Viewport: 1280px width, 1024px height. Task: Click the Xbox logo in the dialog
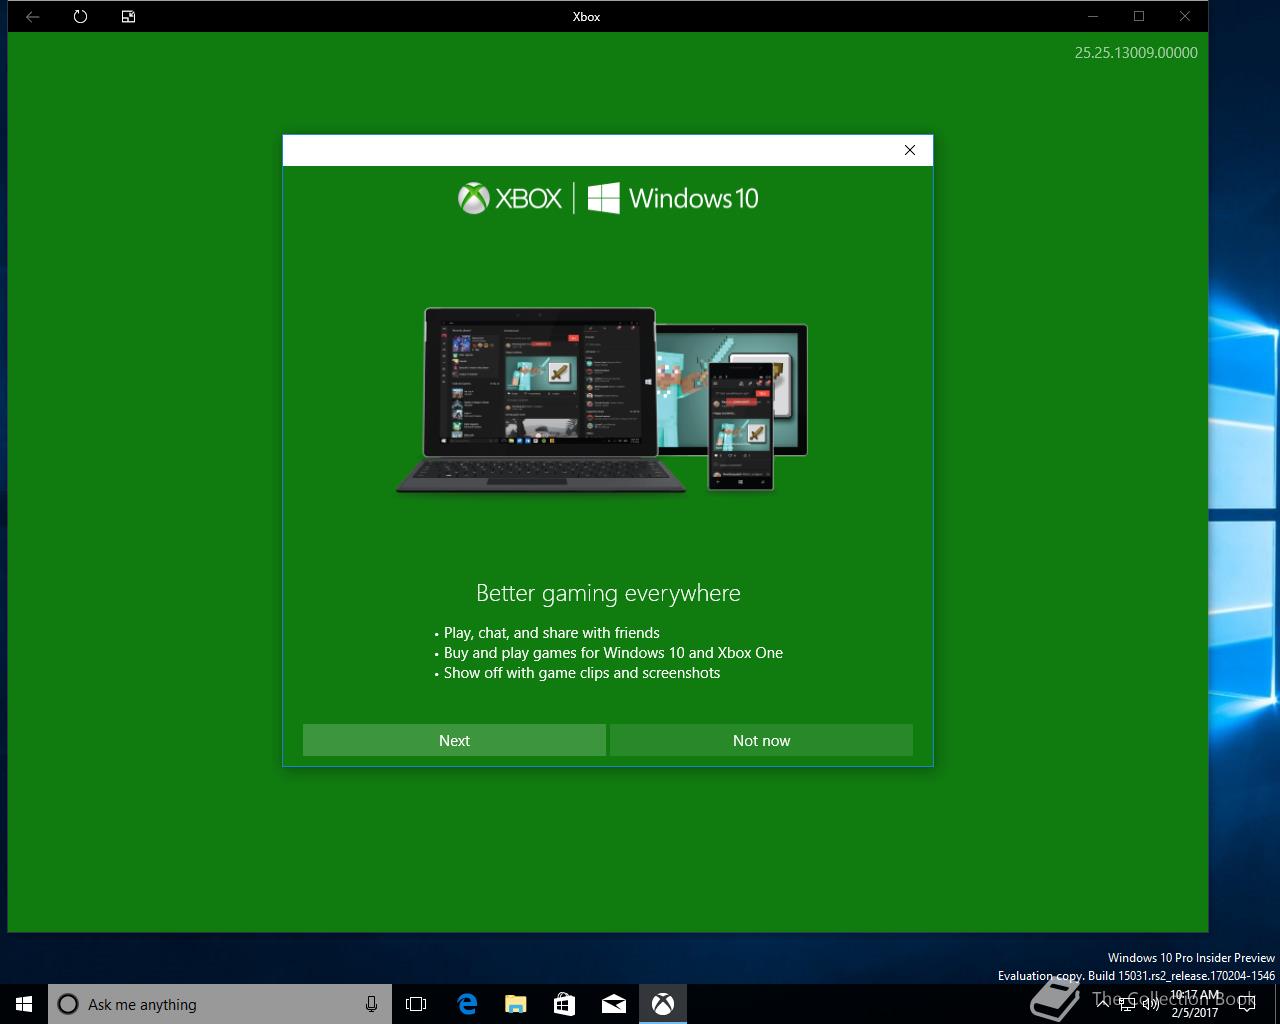tap(510, 198)
